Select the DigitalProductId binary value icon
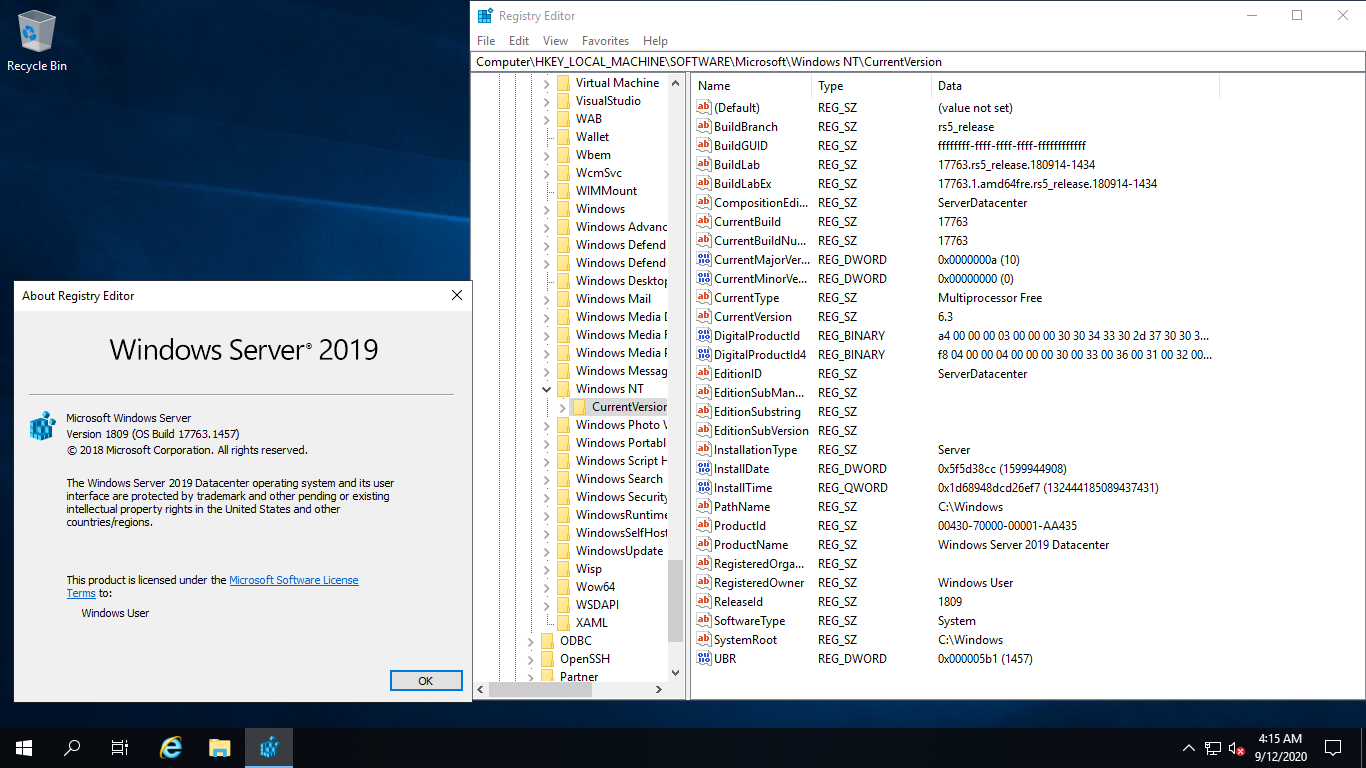The width and height of the screenshot is (1366, 768). click(704, 336)
